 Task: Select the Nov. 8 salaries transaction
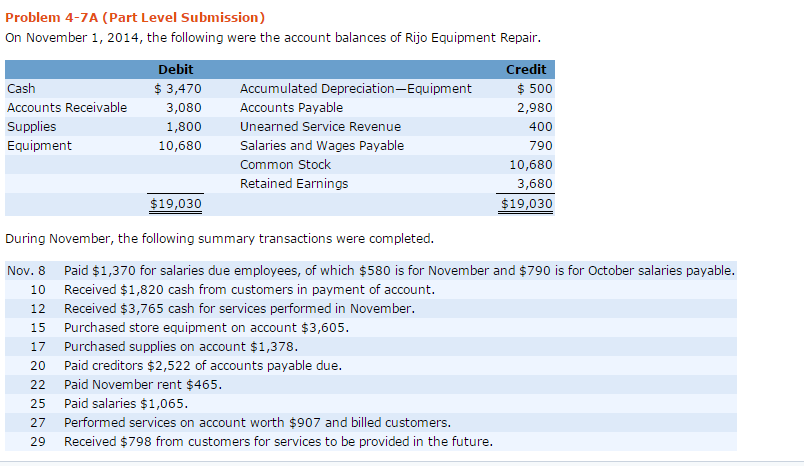(x=399, y=270)
